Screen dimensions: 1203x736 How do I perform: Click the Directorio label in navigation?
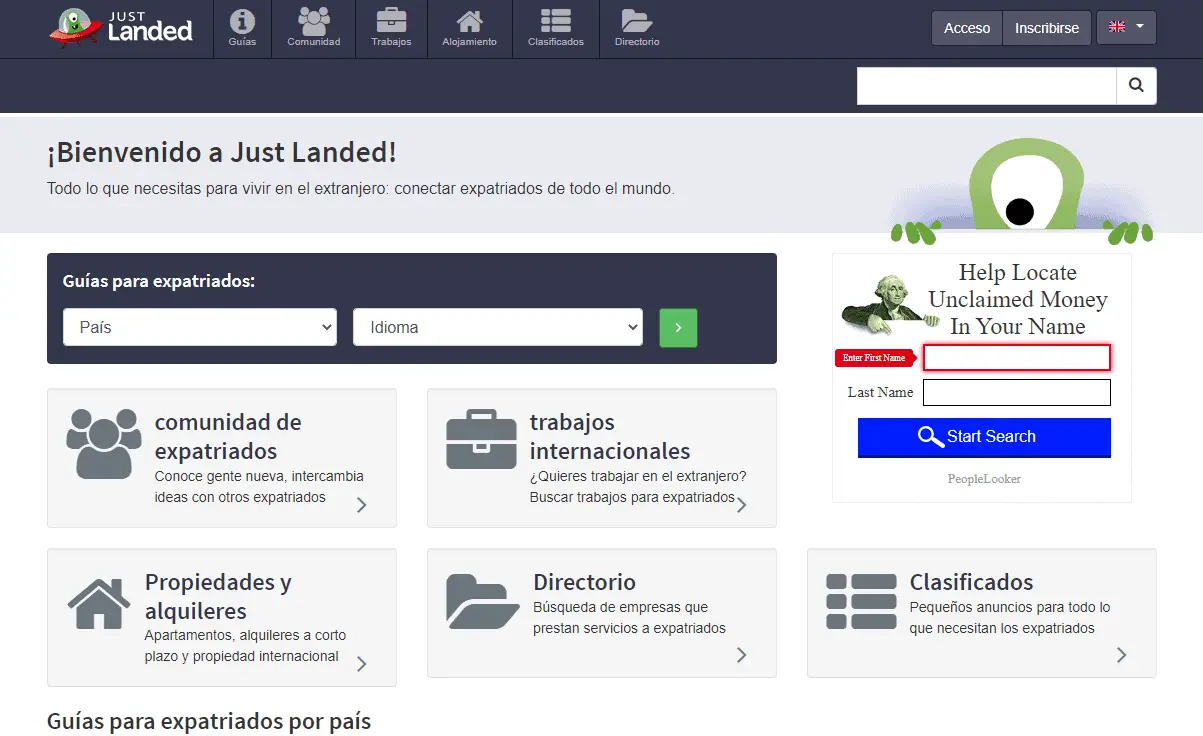point(637,42)
